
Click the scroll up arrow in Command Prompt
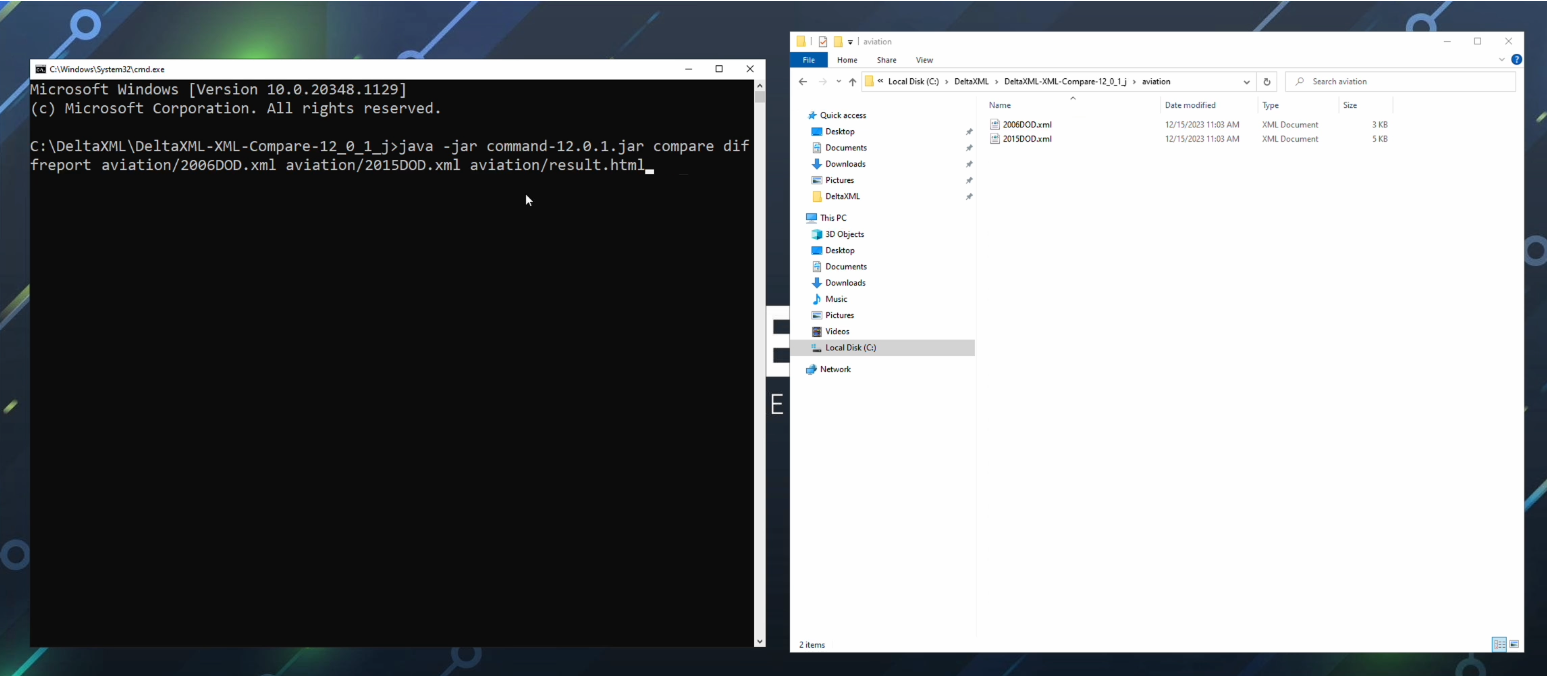coord(760,86)
